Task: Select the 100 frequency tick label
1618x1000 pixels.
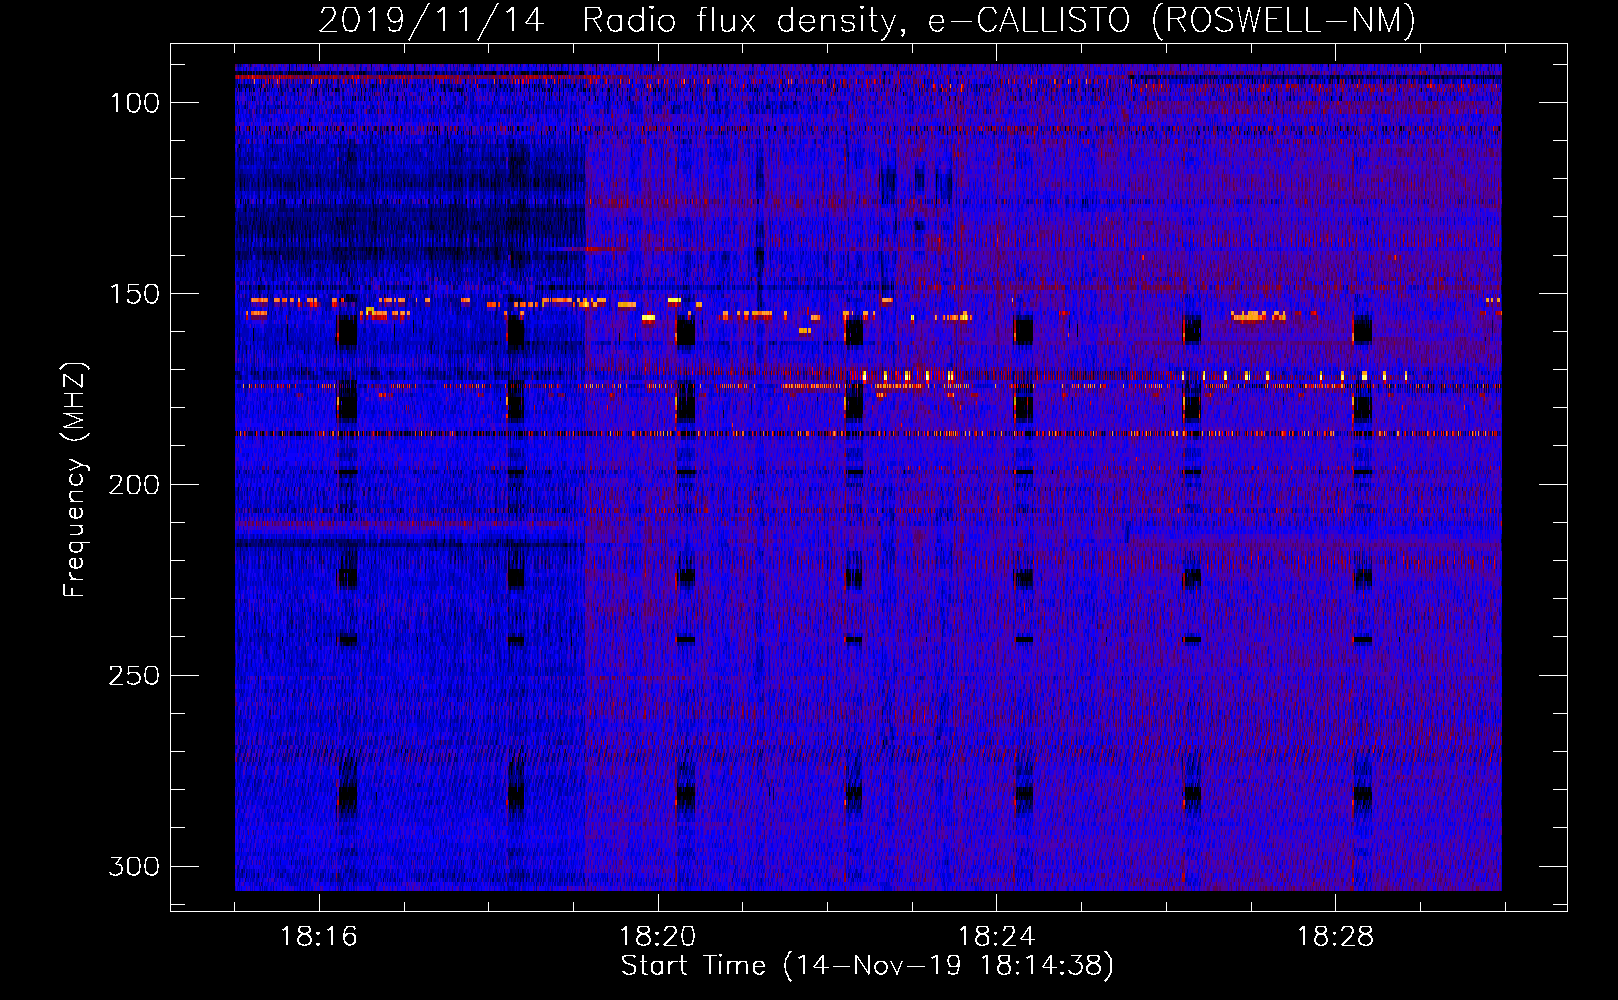Action: point(134,103)
